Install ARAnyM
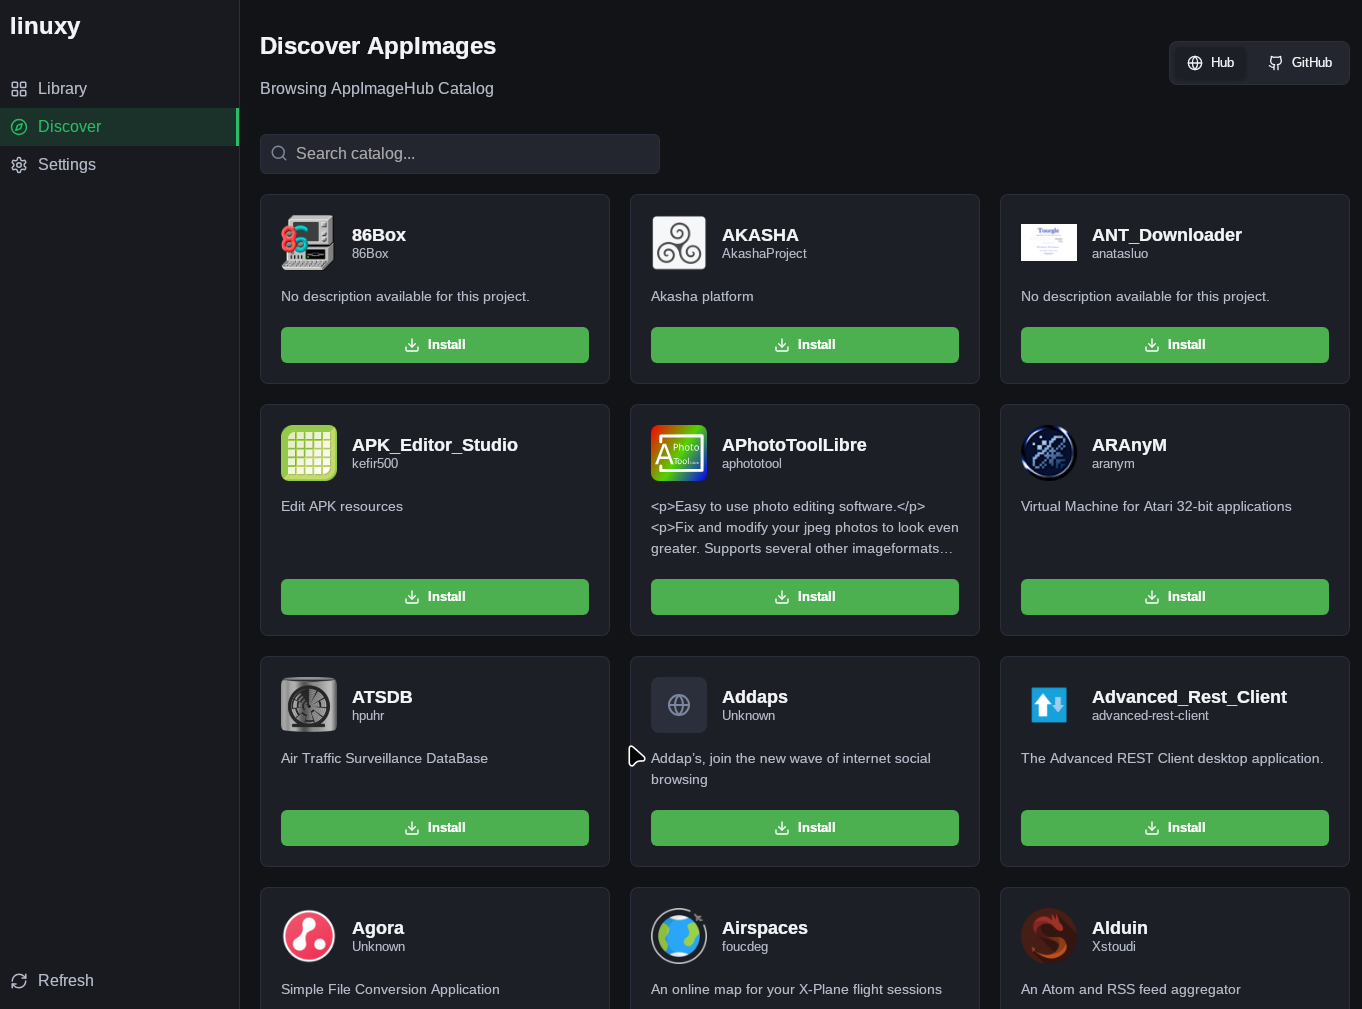This screenshot has width=1362, height=1009. [1175, 597]
